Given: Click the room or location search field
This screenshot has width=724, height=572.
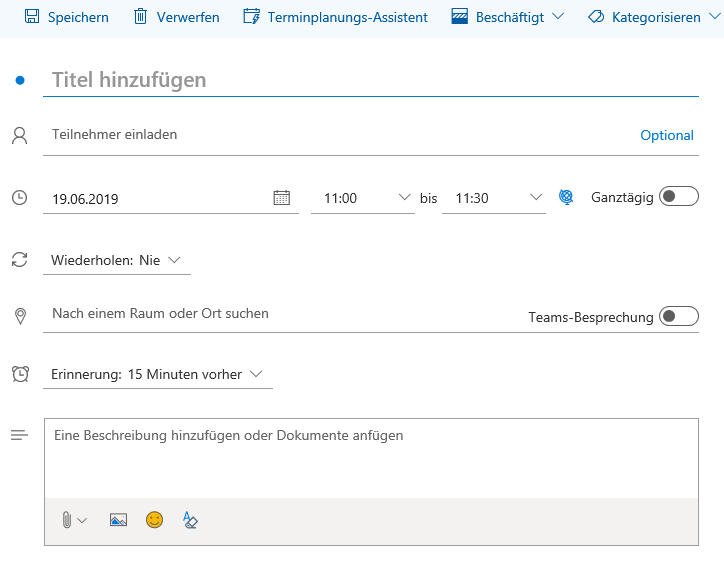Looking at the screenshot, I should click(280, 314).
